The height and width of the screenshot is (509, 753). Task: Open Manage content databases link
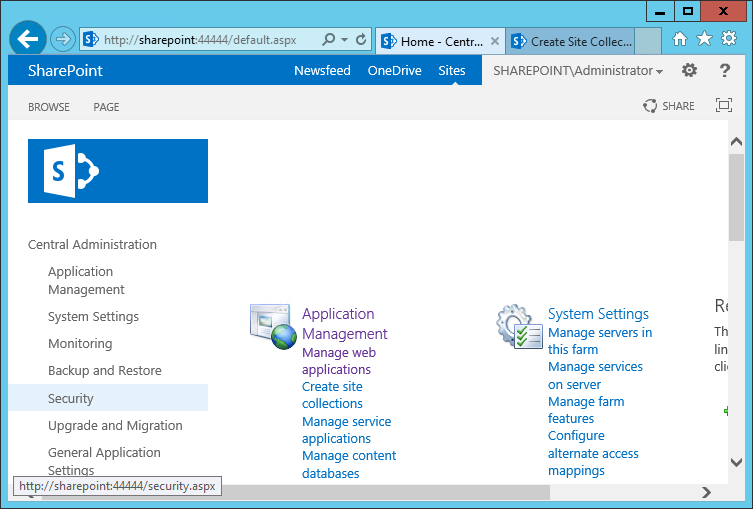pos(349,464)
